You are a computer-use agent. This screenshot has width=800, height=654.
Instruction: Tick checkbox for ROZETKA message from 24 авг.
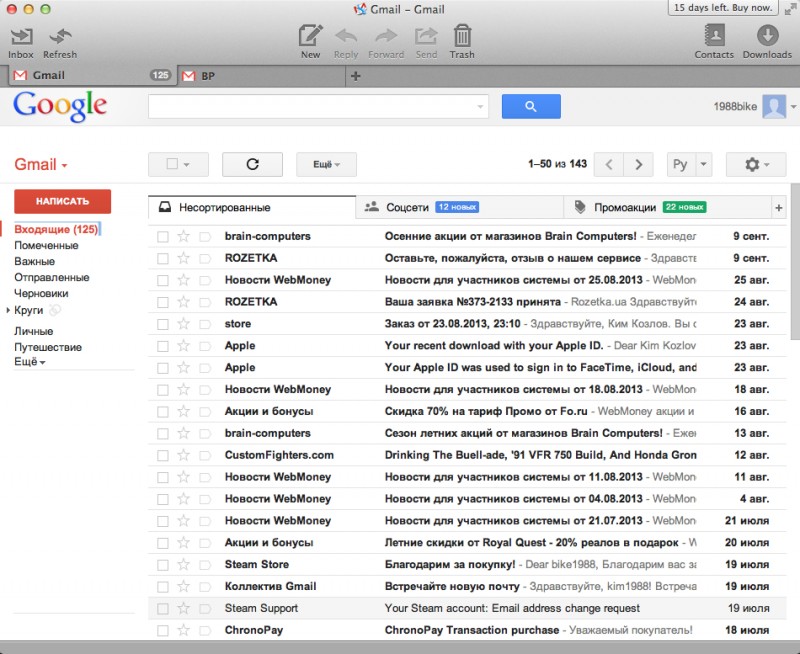click(163, 303)
